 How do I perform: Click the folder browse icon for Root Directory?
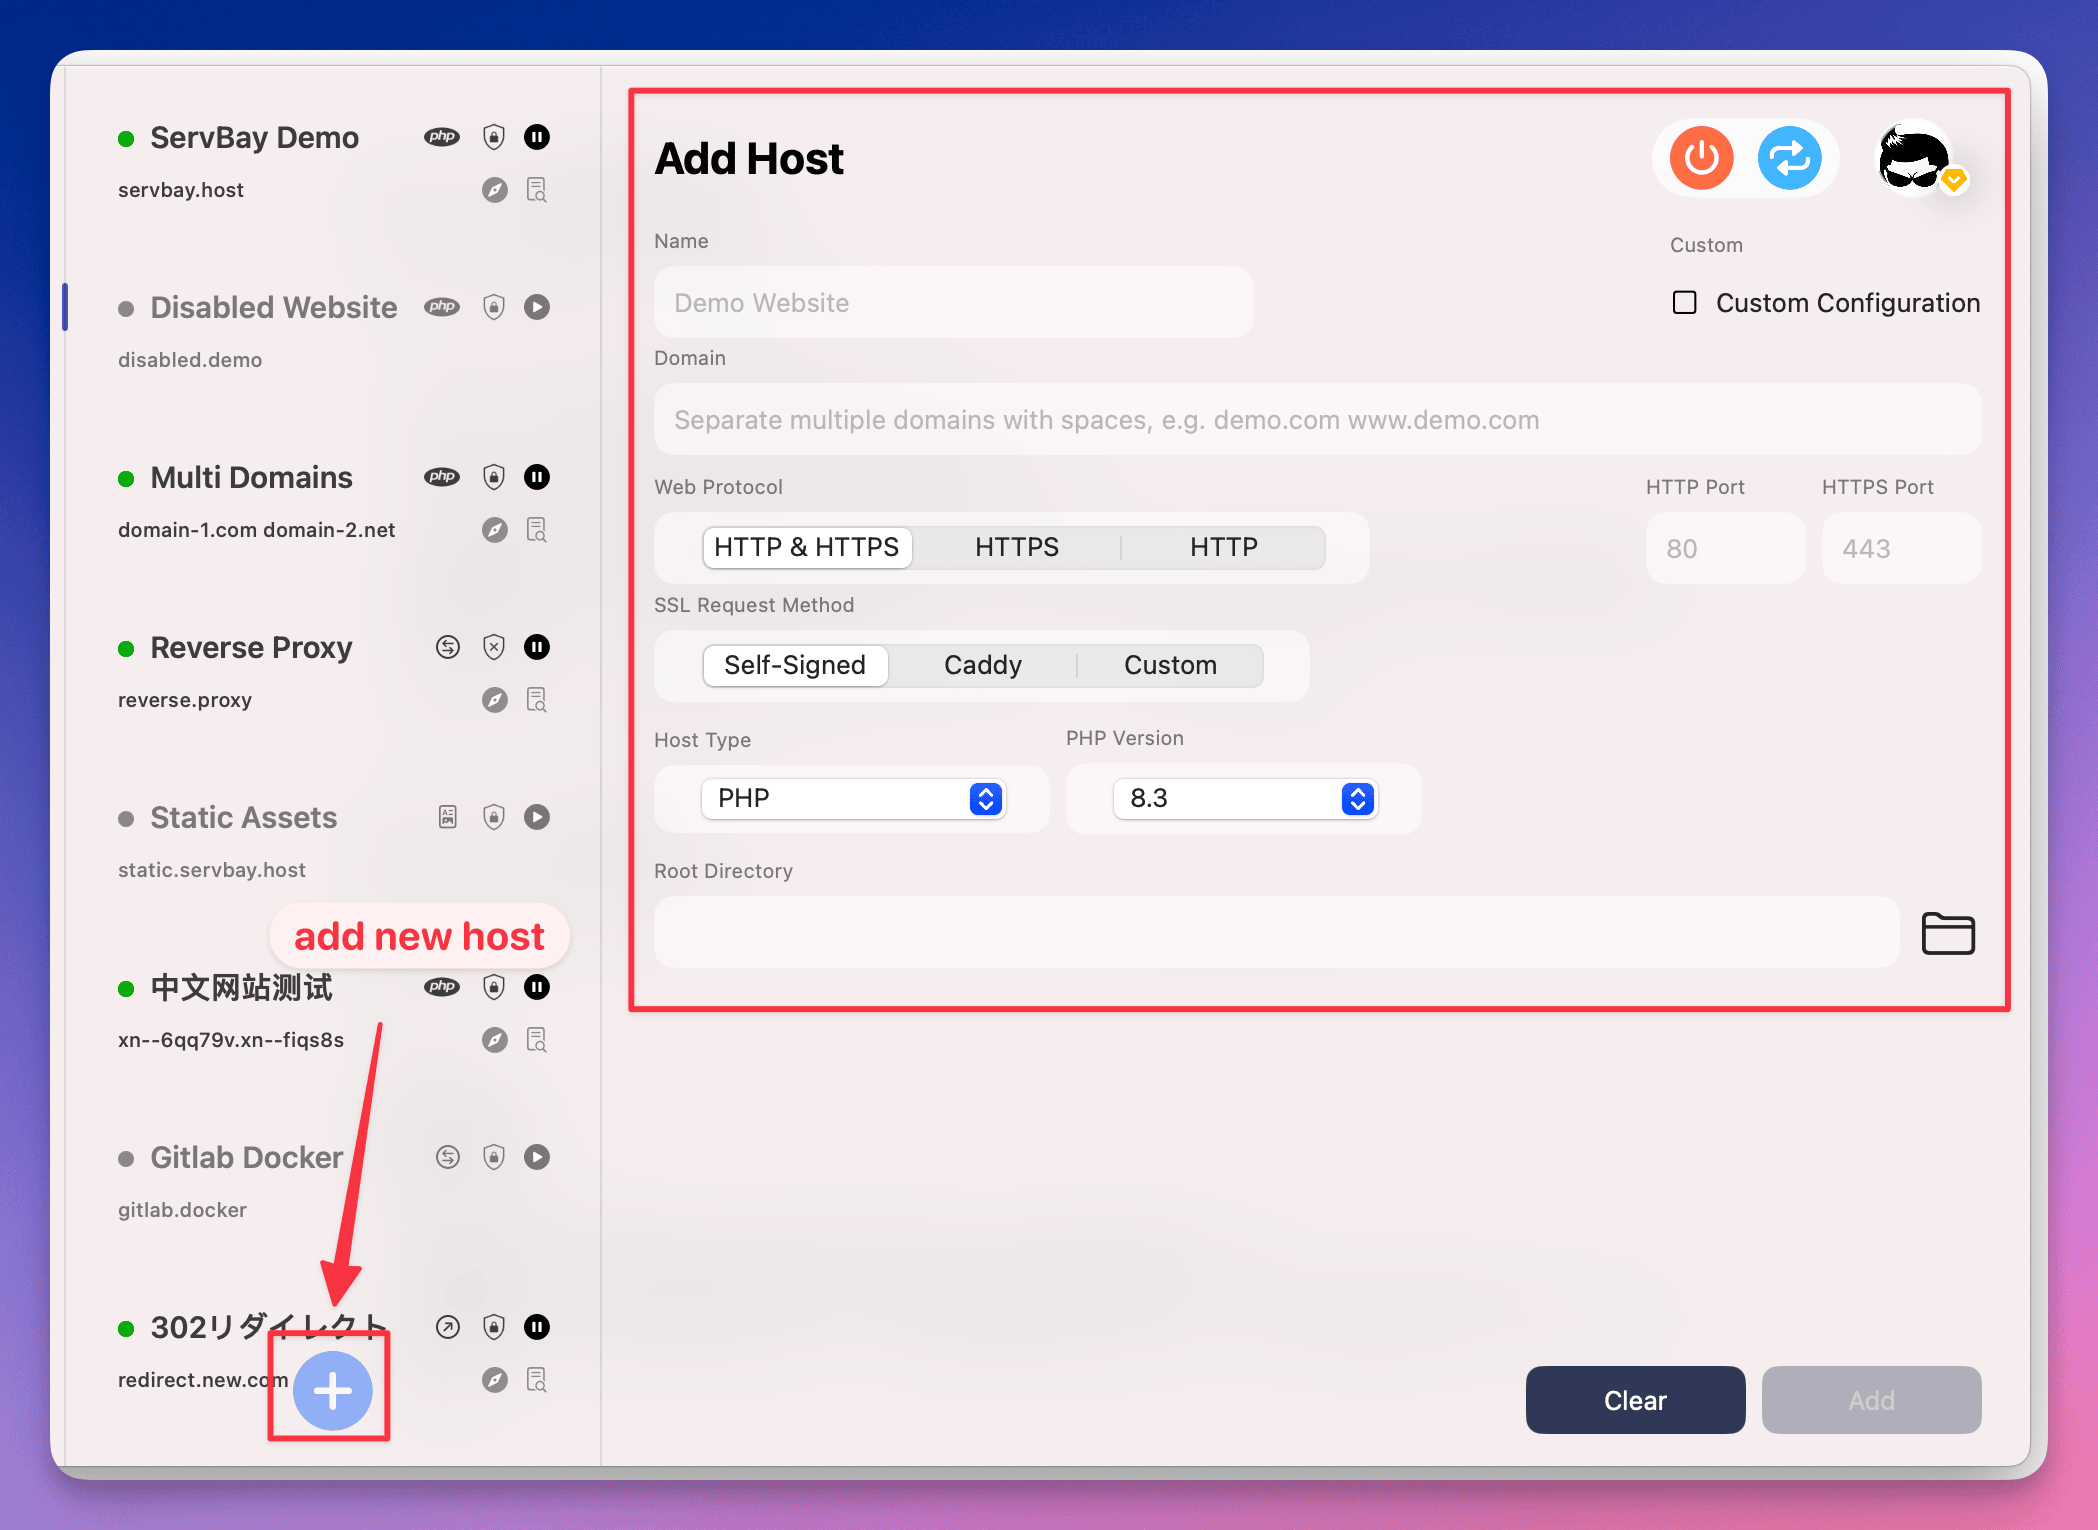1948,932
